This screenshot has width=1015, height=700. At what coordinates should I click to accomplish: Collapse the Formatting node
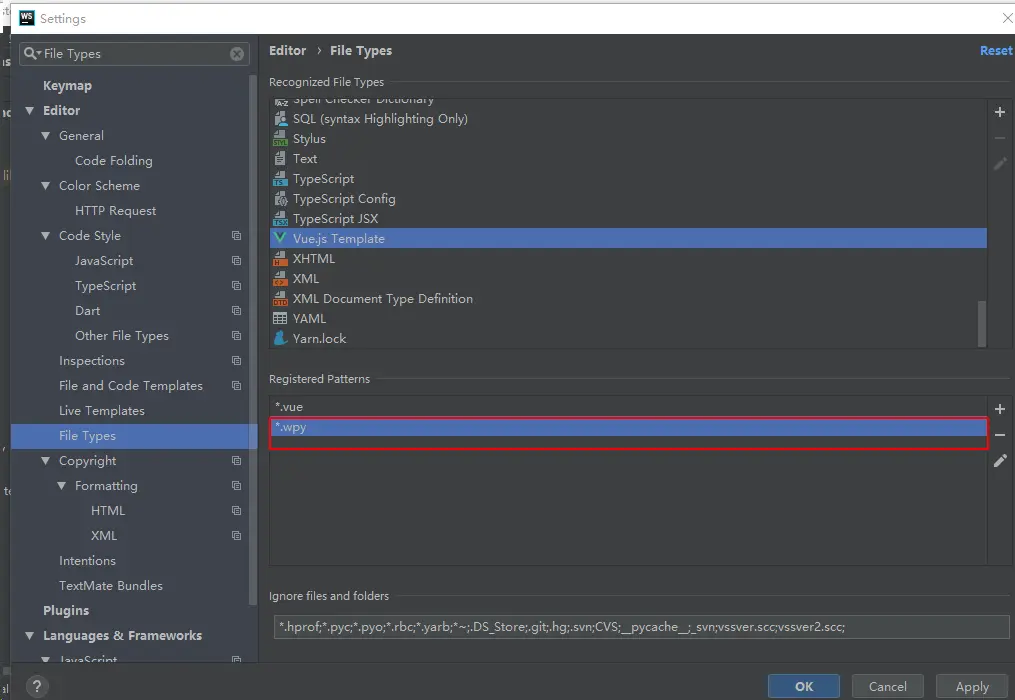61,486
